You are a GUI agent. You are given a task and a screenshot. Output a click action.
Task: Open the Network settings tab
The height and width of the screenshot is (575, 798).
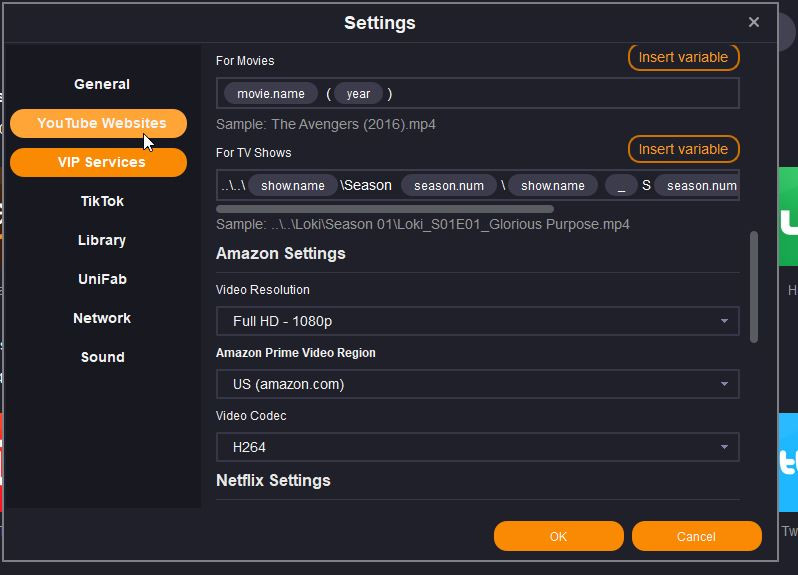102,318
